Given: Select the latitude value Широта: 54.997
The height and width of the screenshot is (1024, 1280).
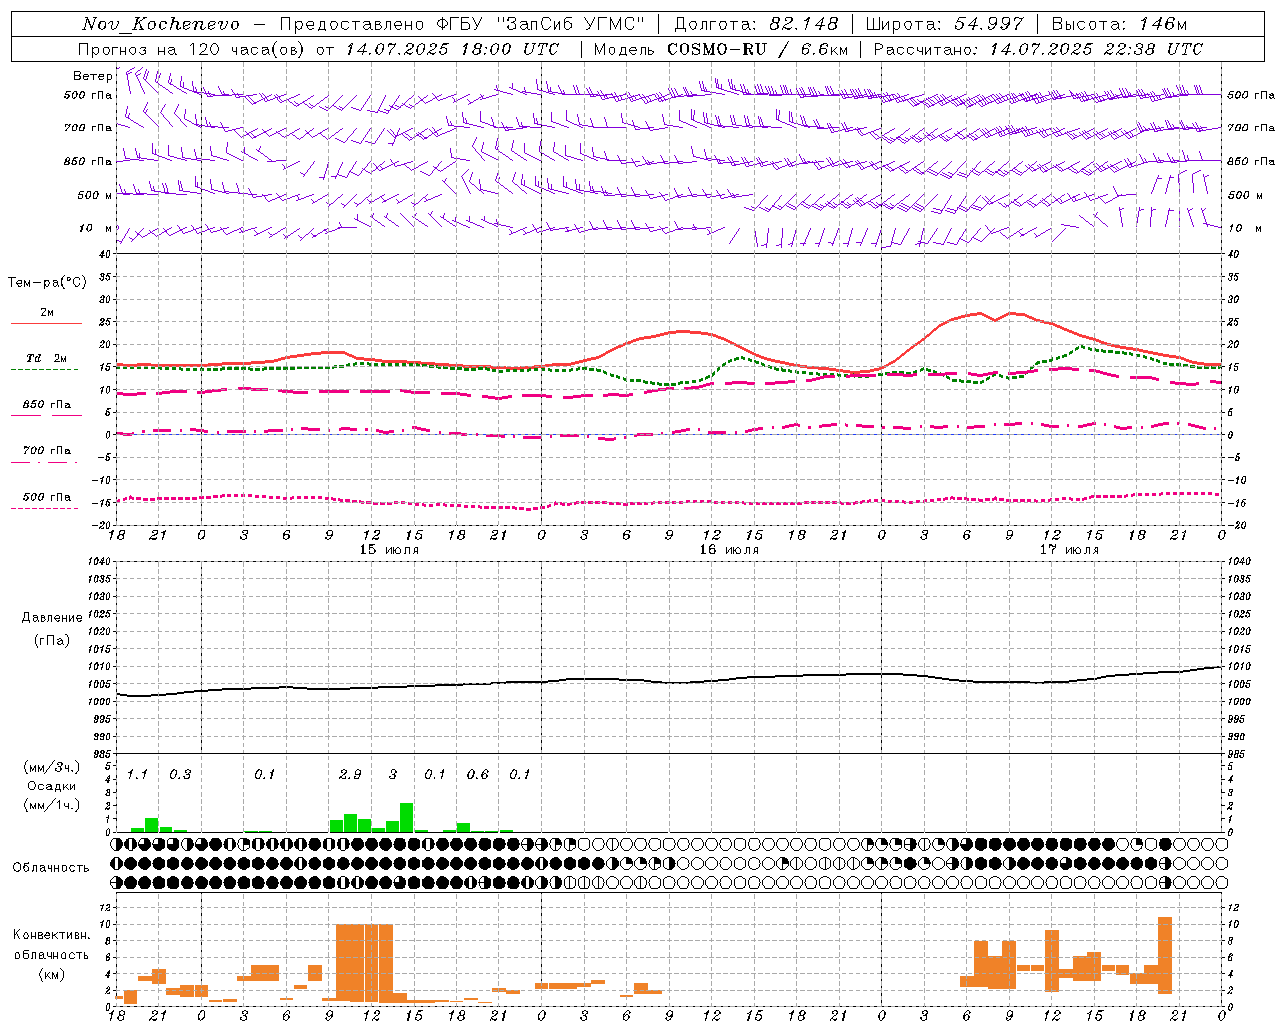Looking at the screenshot, I should (945, 24).
